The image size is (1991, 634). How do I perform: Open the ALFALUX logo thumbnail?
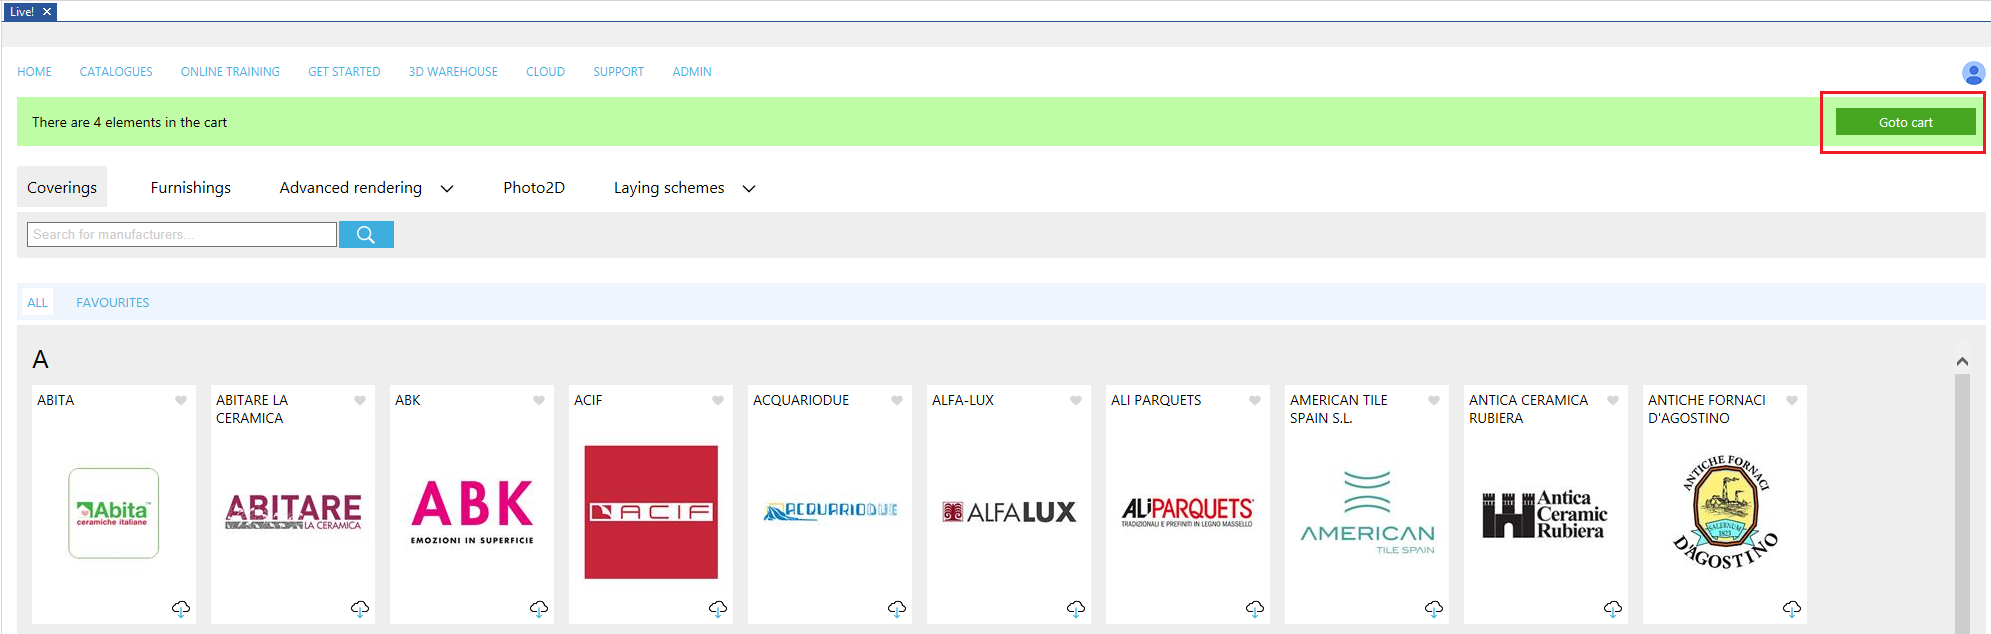tap(1009, 512)
